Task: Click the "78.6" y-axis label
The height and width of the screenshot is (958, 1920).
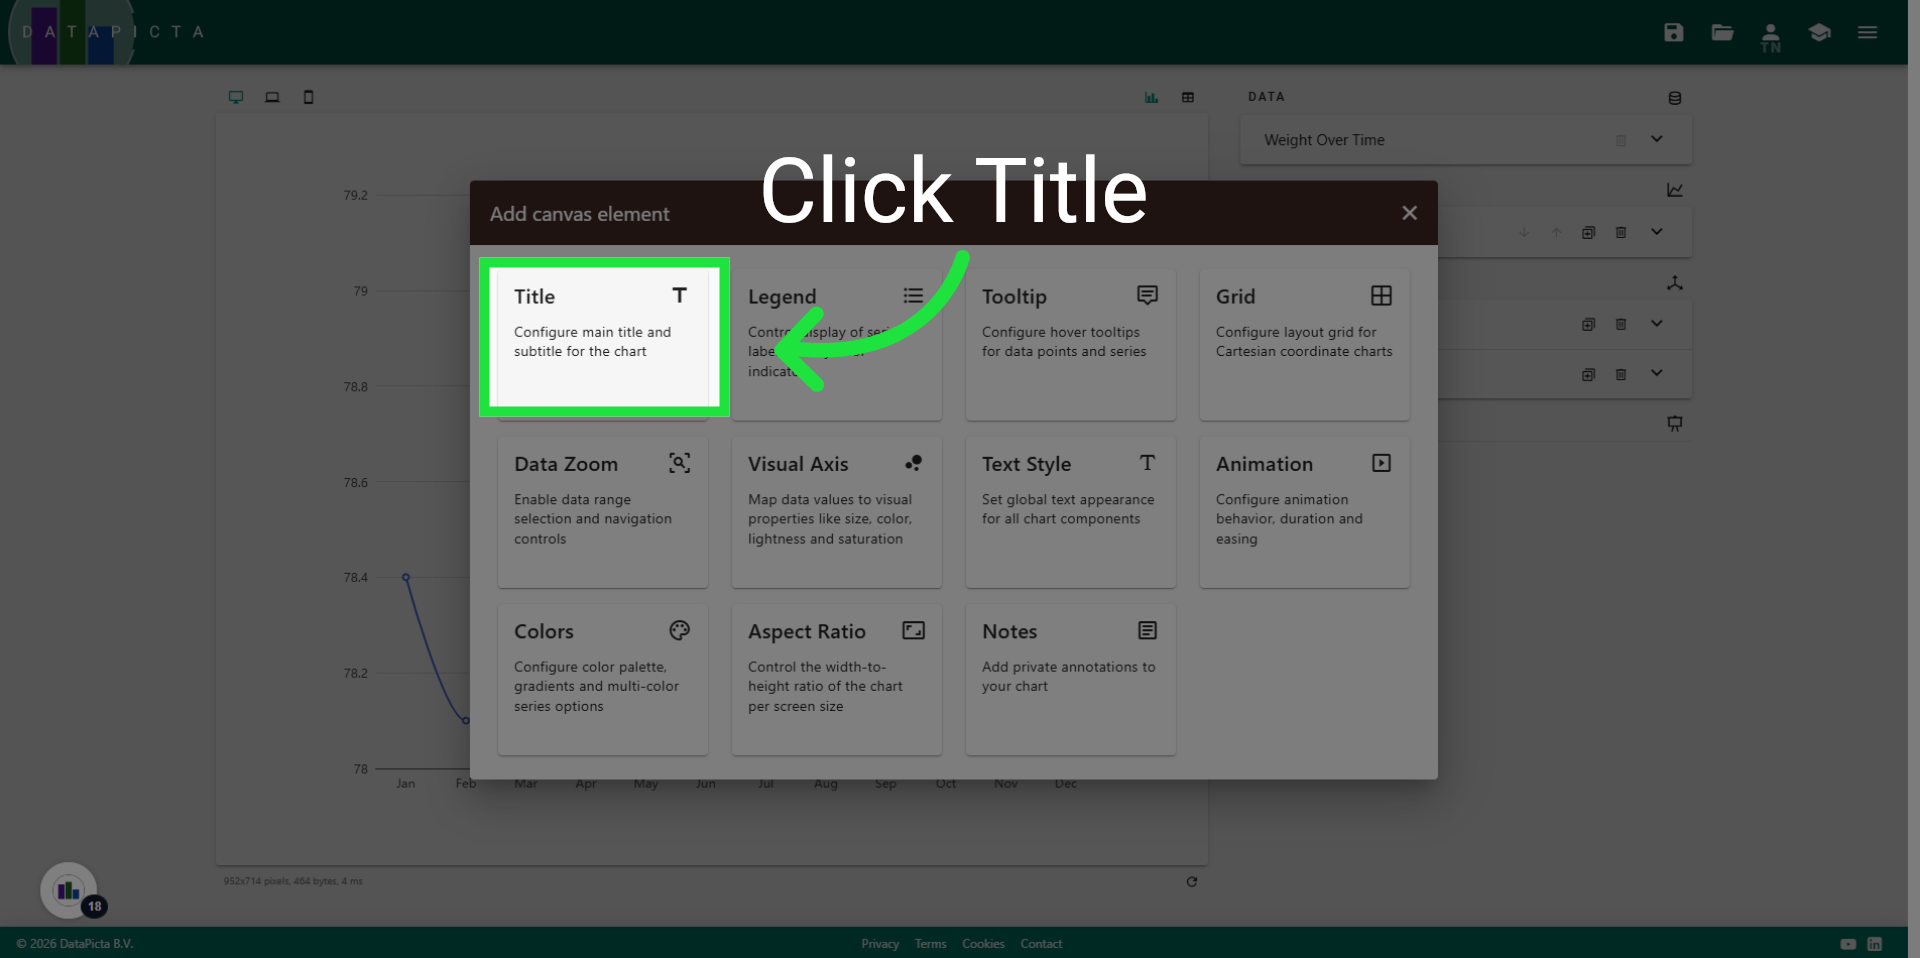Action: point(355,482)
